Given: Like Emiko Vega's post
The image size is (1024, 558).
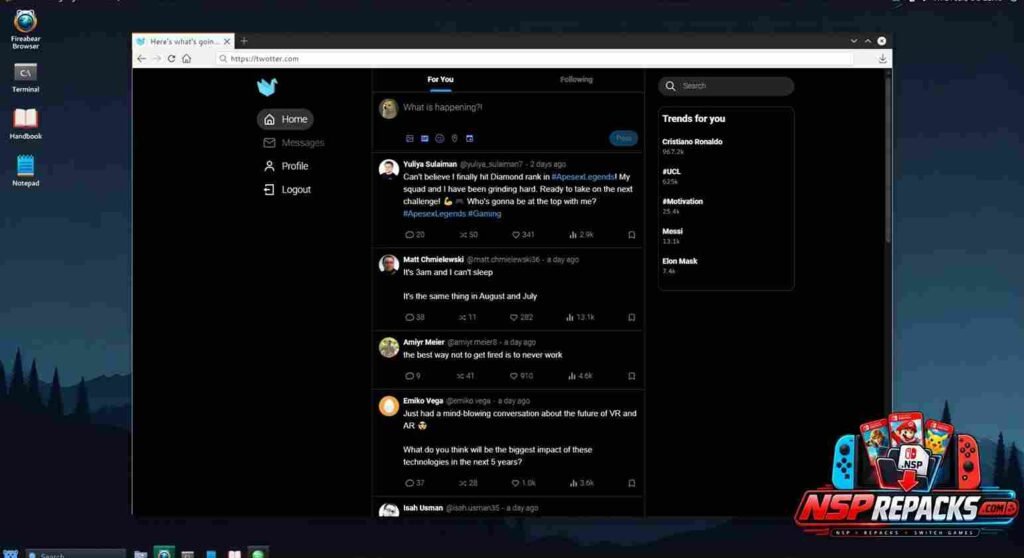Looking at the screenshot, I should (x=523, y=484).
